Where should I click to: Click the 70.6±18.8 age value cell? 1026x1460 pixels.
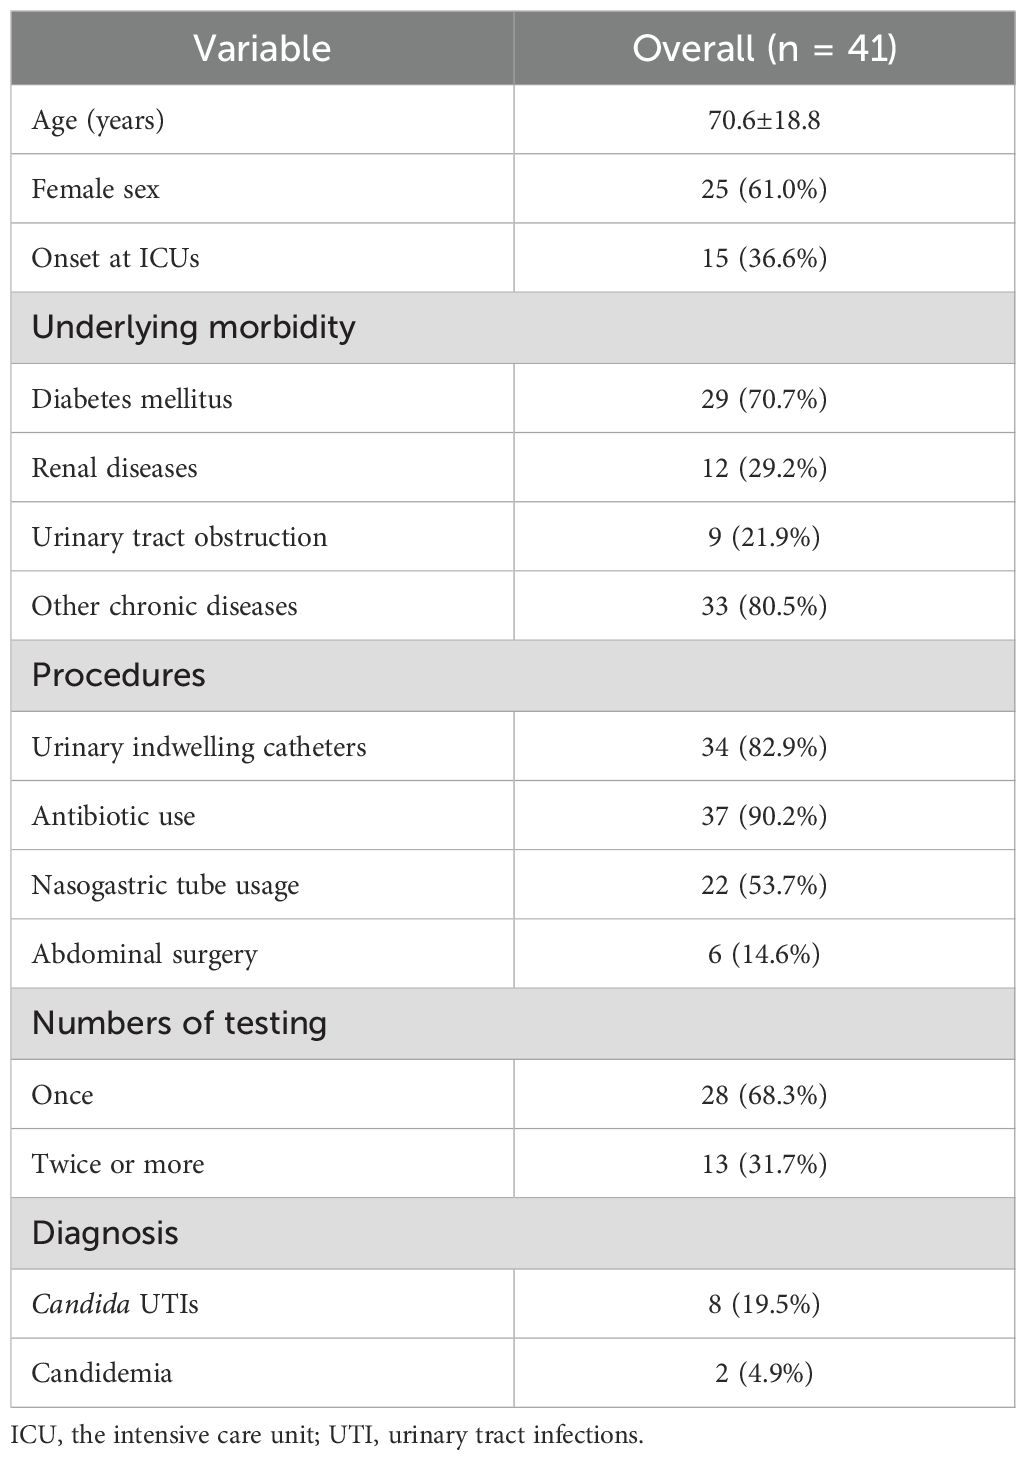764,120
